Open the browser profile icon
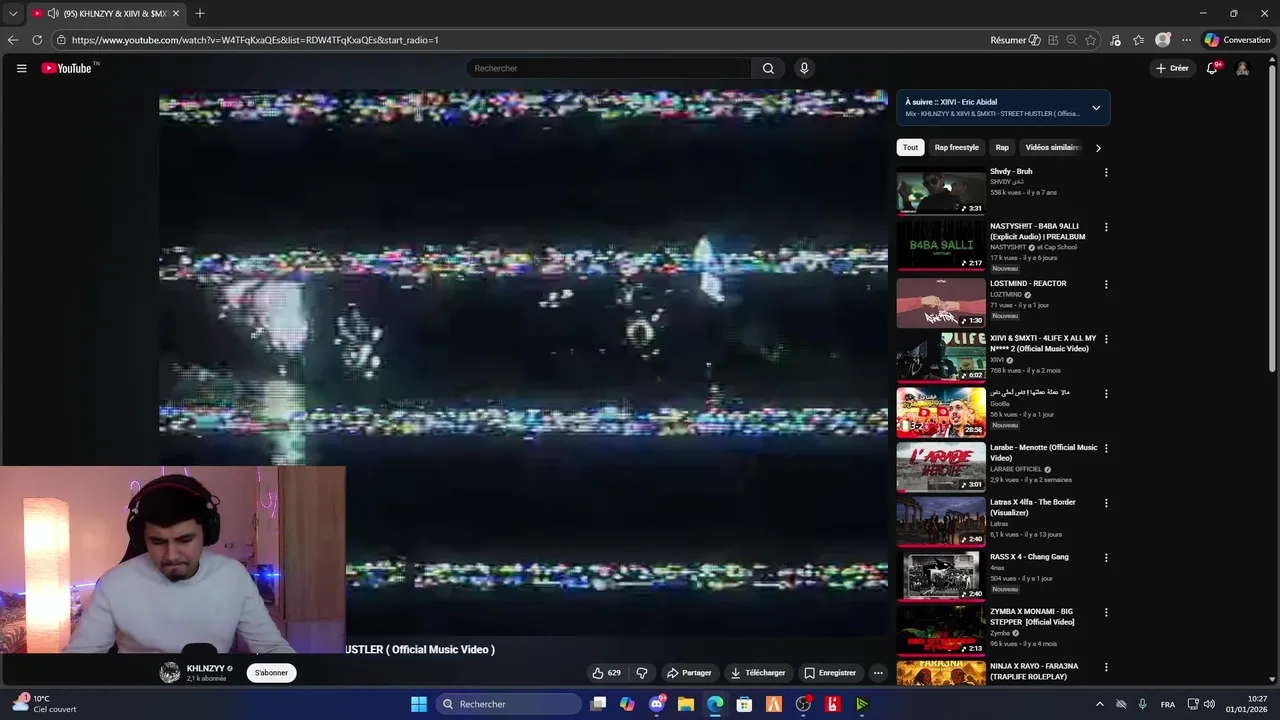 click(x=1162, y=40)
